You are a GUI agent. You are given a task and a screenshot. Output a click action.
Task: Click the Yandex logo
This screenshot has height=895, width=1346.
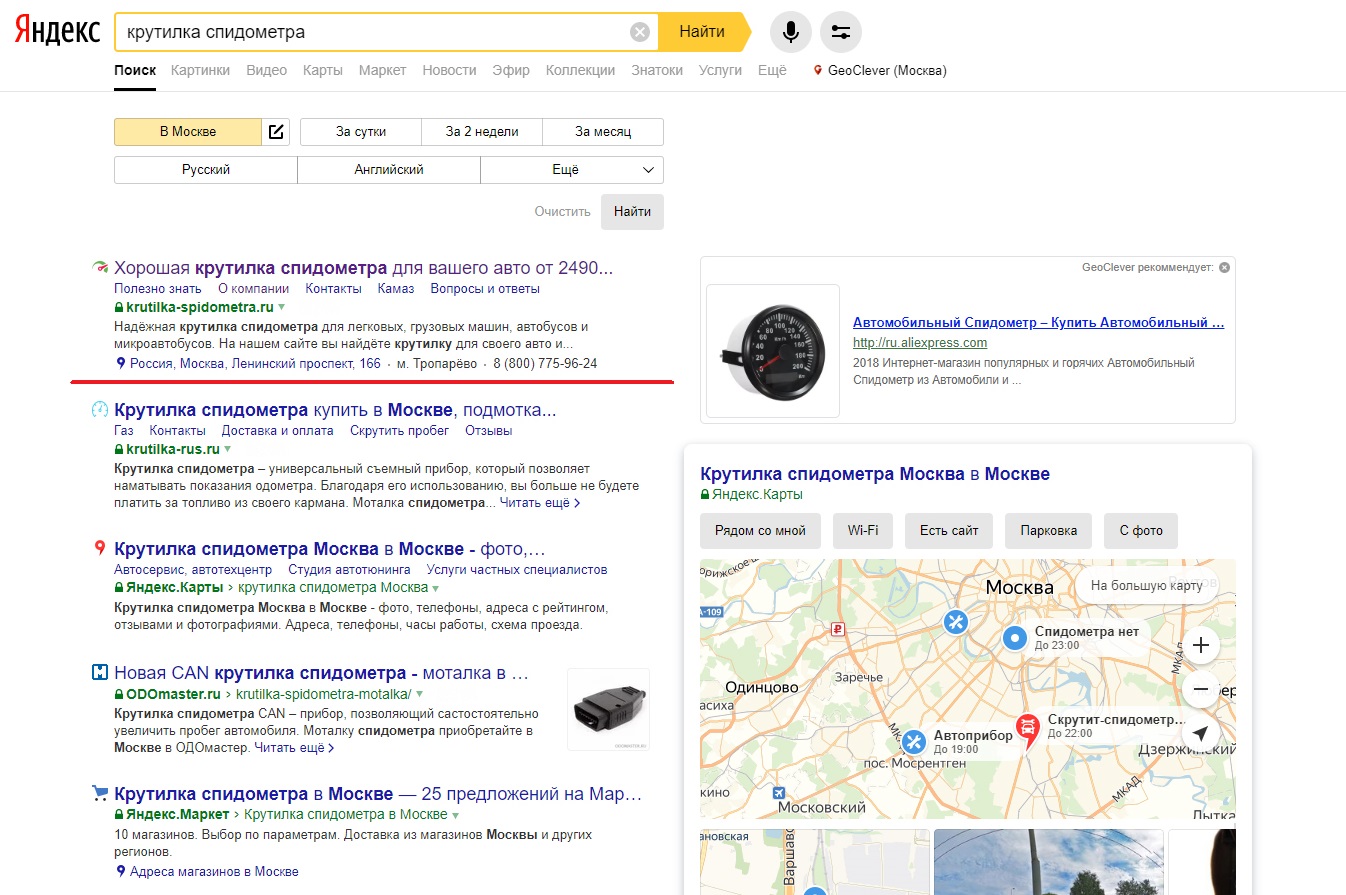point(57,31)
